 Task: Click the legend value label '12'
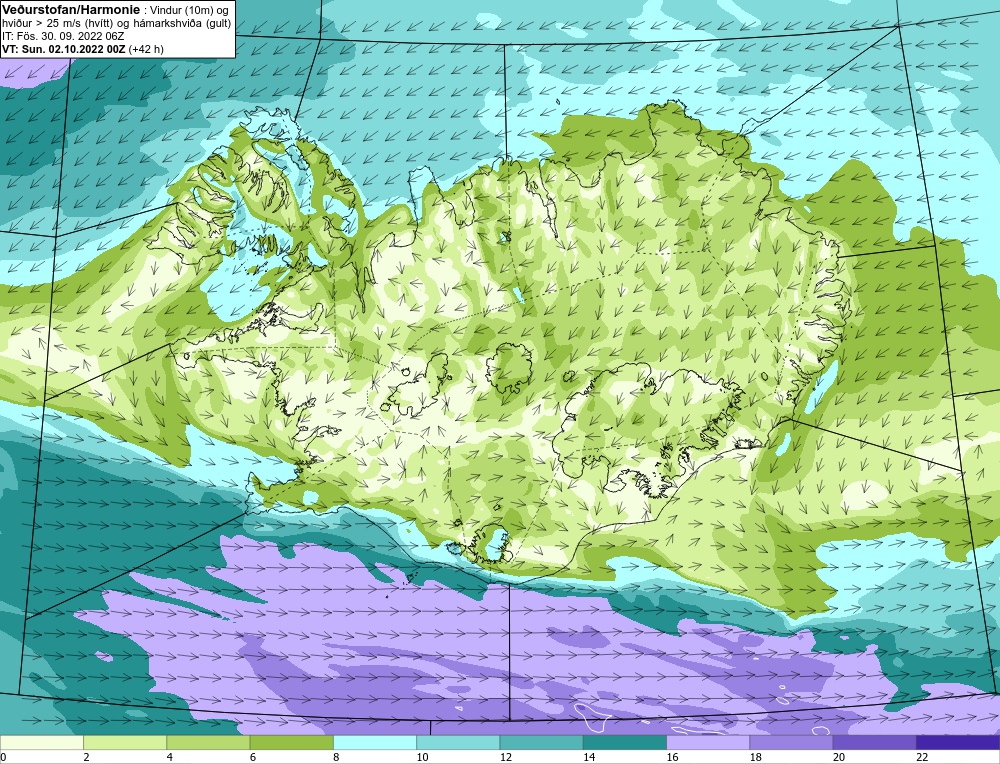506,757
